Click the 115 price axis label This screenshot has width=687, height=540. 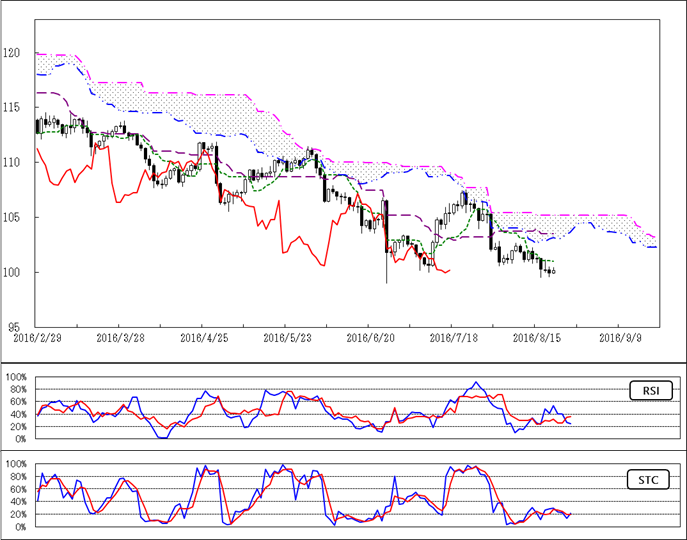click(12, 107)
